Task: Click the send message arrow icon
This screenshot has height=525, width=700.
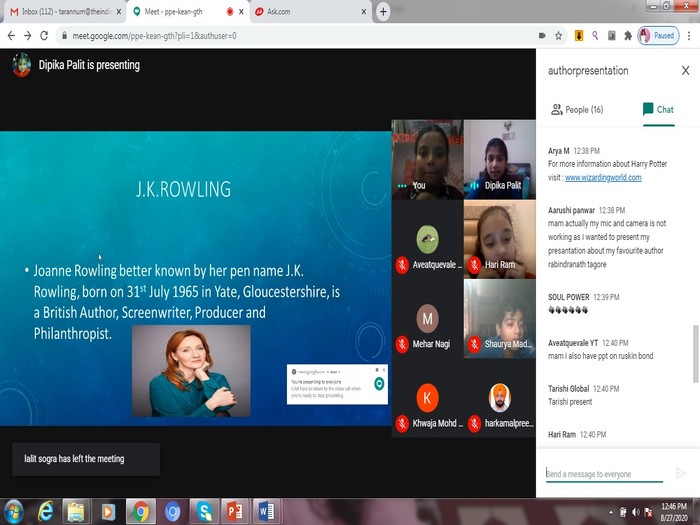Action: pyautogui.click(x=680, y=473)
